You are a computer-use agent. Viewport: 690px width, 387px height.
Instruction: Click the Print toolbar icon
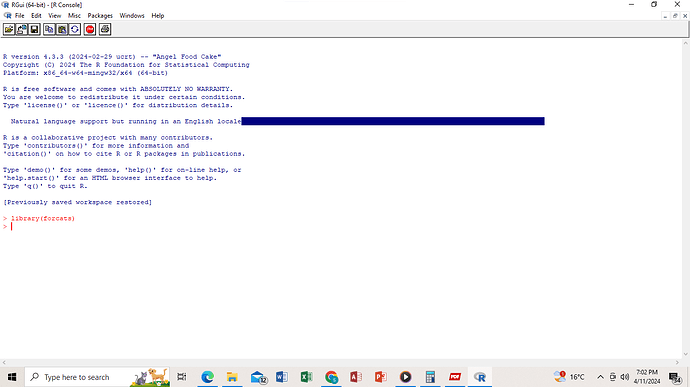pos(105,29)
